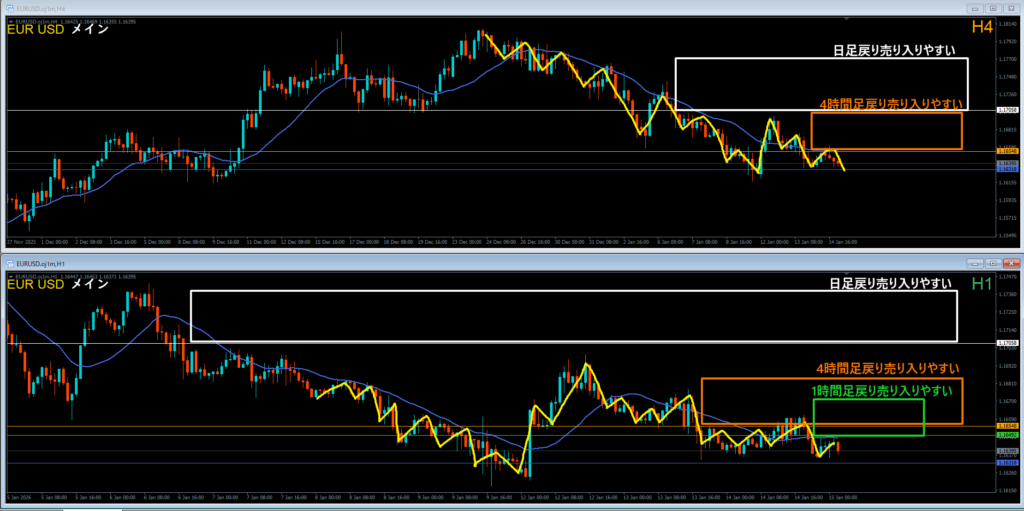Close the EURUSD H1 chart window
1024x511 pixels.
(x=1010, y=263)
